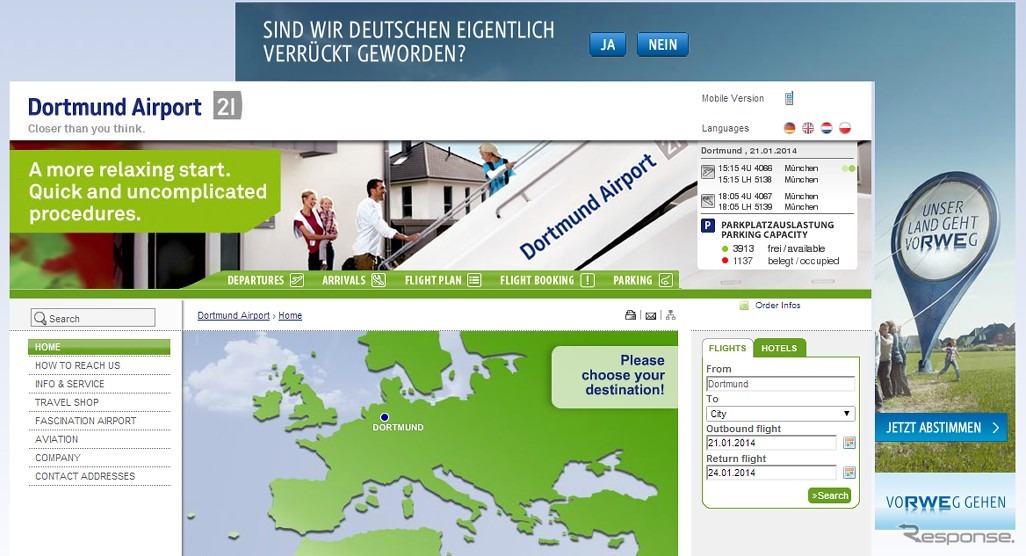Click 1137 belegt/occupied parking value
1026x556 pixels.
tap(781, 260)
